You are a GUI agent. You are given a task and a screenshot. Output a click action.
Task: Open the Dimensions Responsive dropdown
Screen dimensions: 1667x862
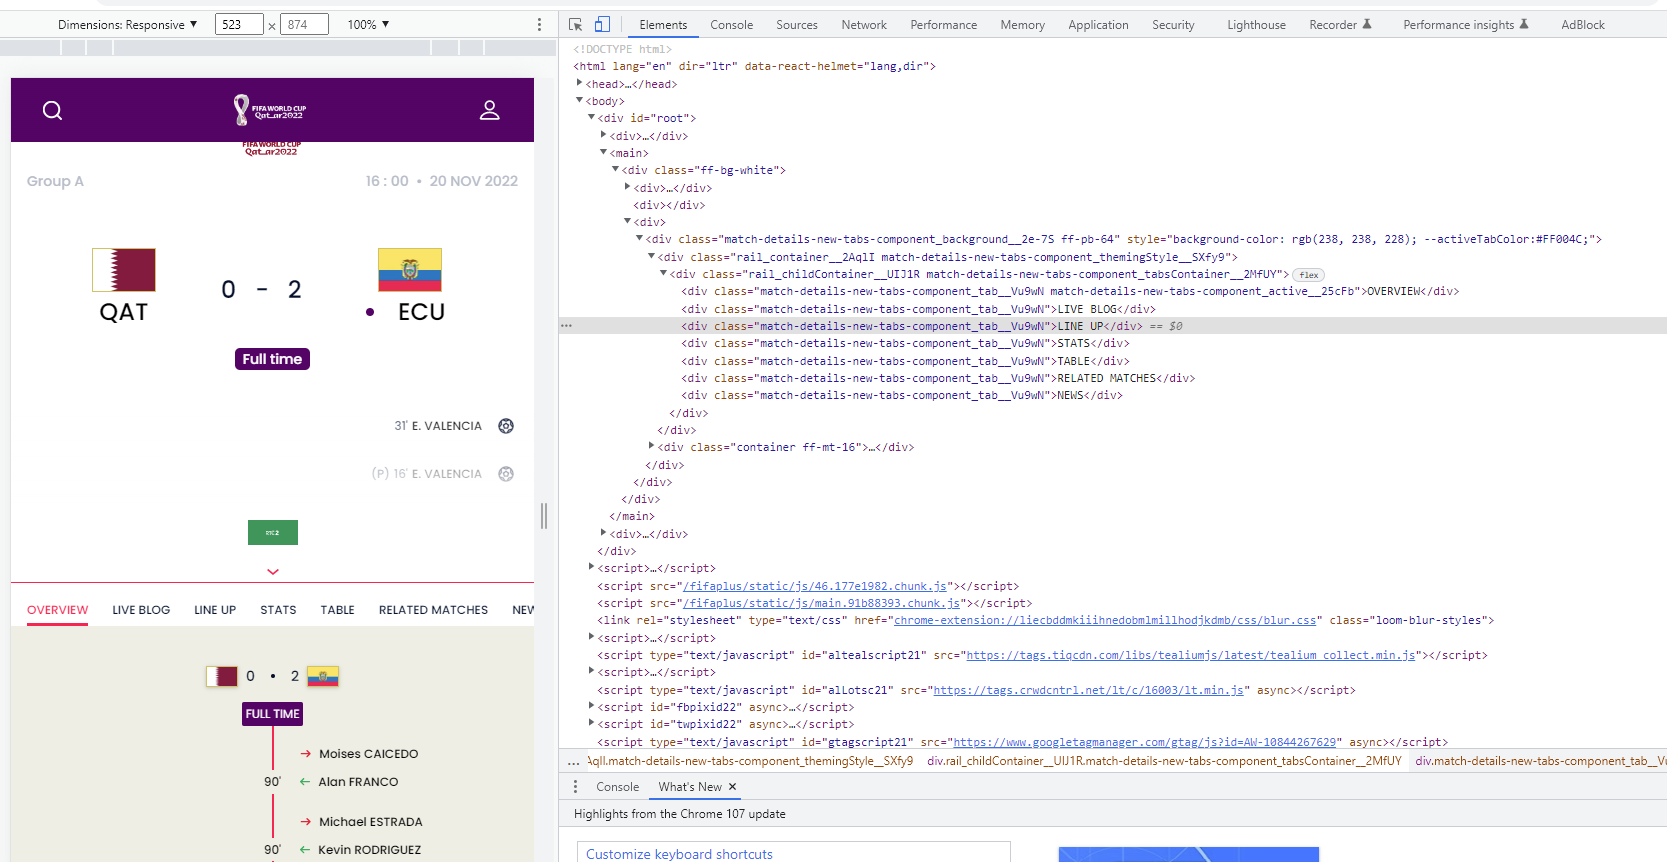pos(127,24)
